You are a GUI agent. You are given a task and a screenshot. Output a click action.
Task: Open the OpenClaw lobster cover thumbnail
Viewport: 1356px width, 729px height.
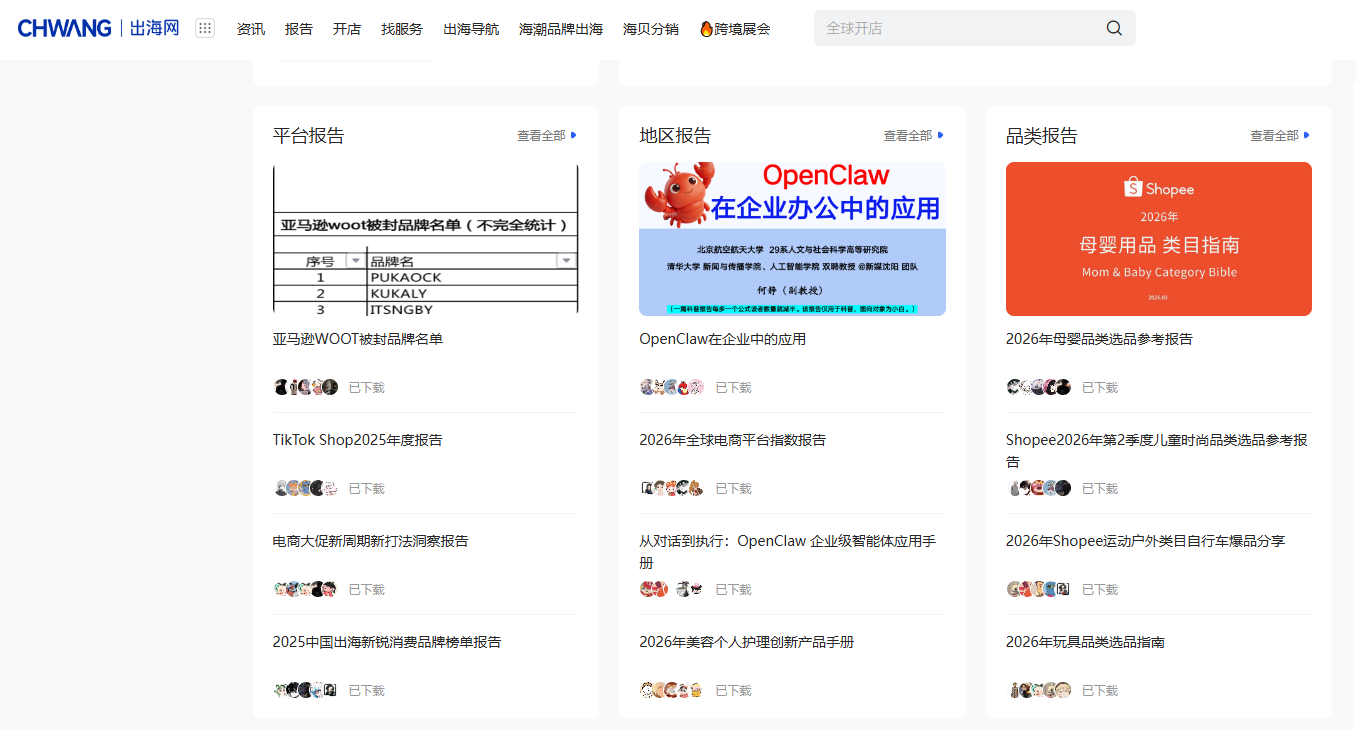point(792,239)
